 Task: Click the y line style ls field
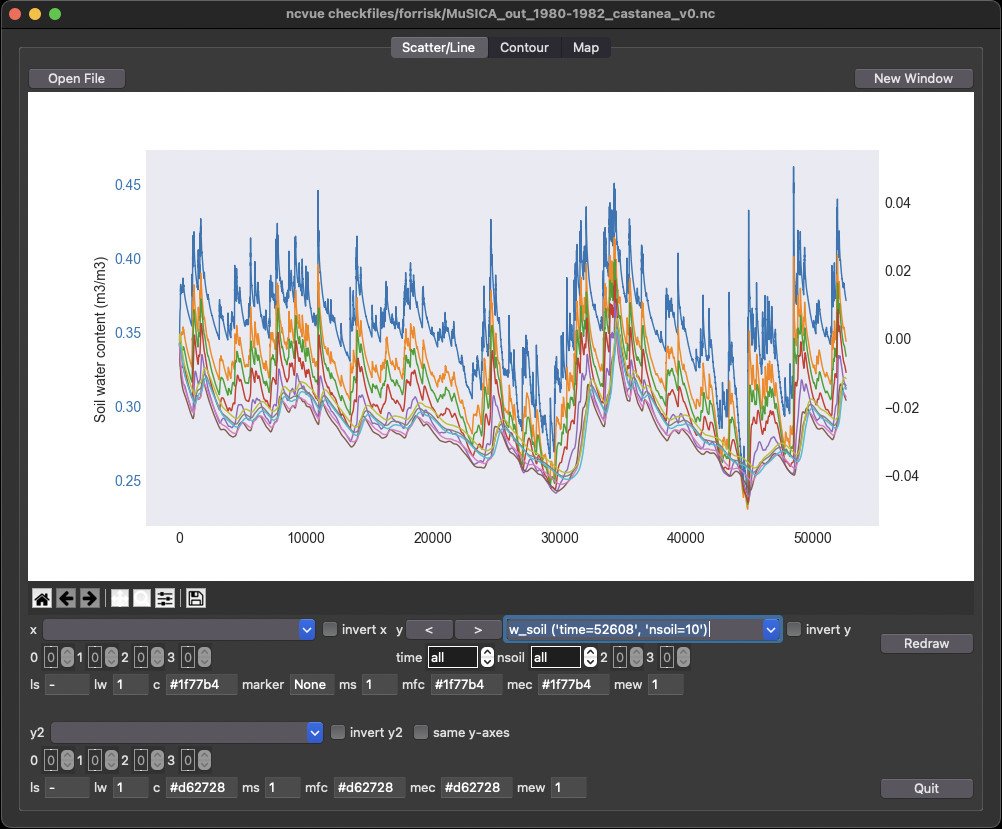coord(67,685)
